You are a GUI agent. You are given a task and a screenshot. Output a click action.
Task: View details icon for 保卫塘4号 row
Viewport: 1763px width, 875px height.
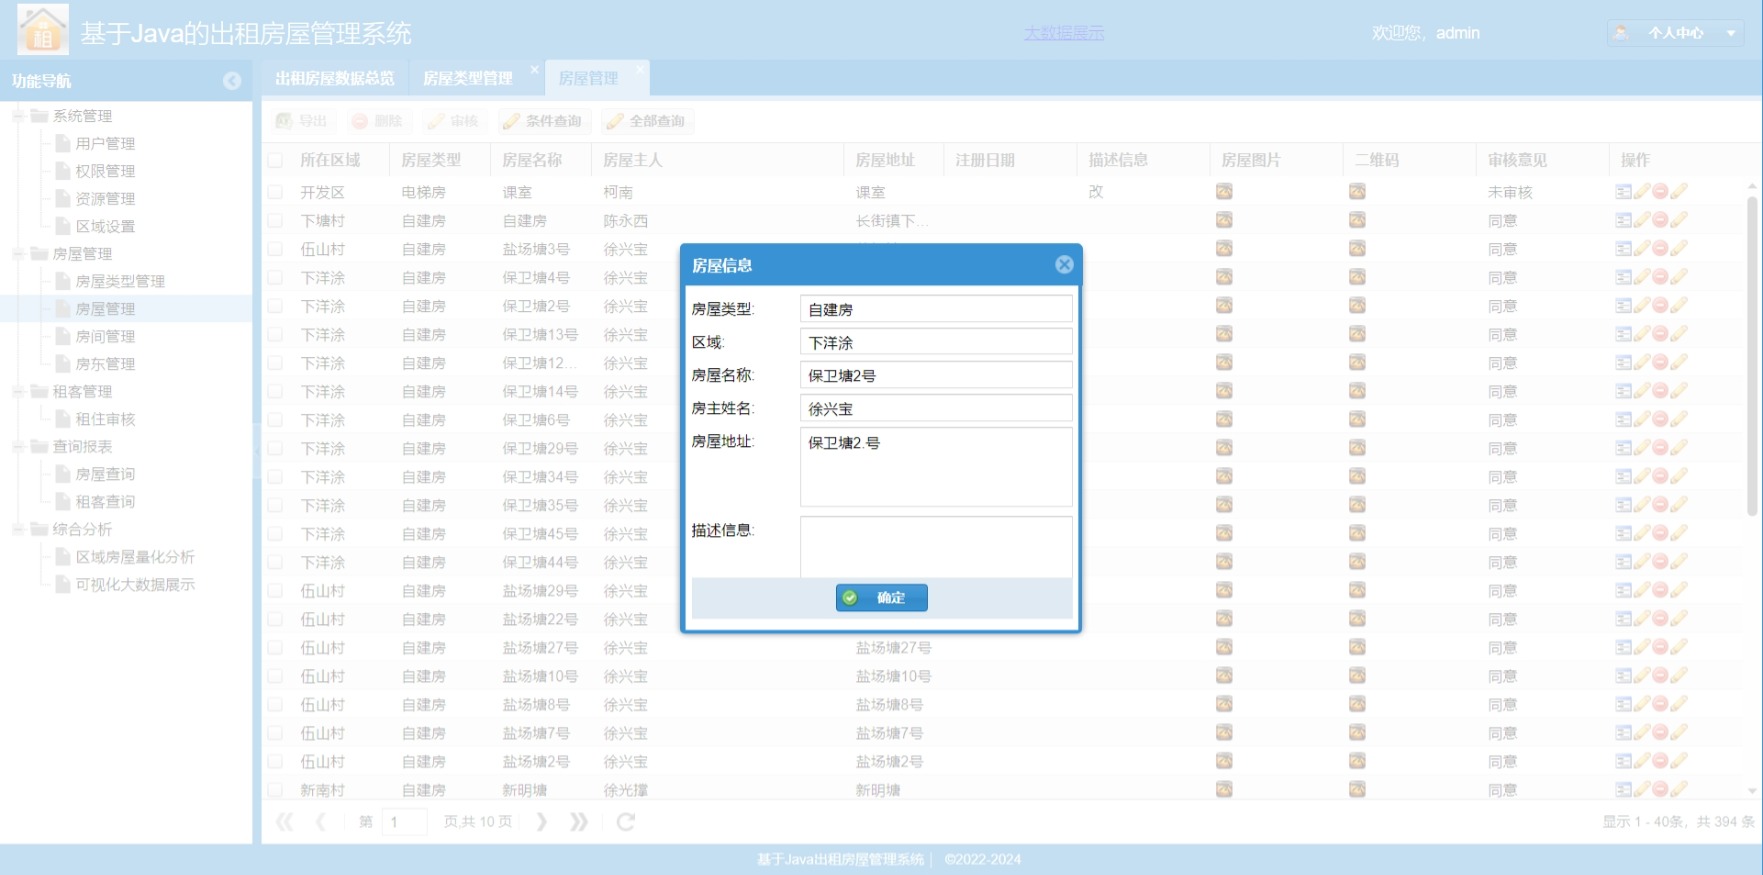(x=1623, y=277)
